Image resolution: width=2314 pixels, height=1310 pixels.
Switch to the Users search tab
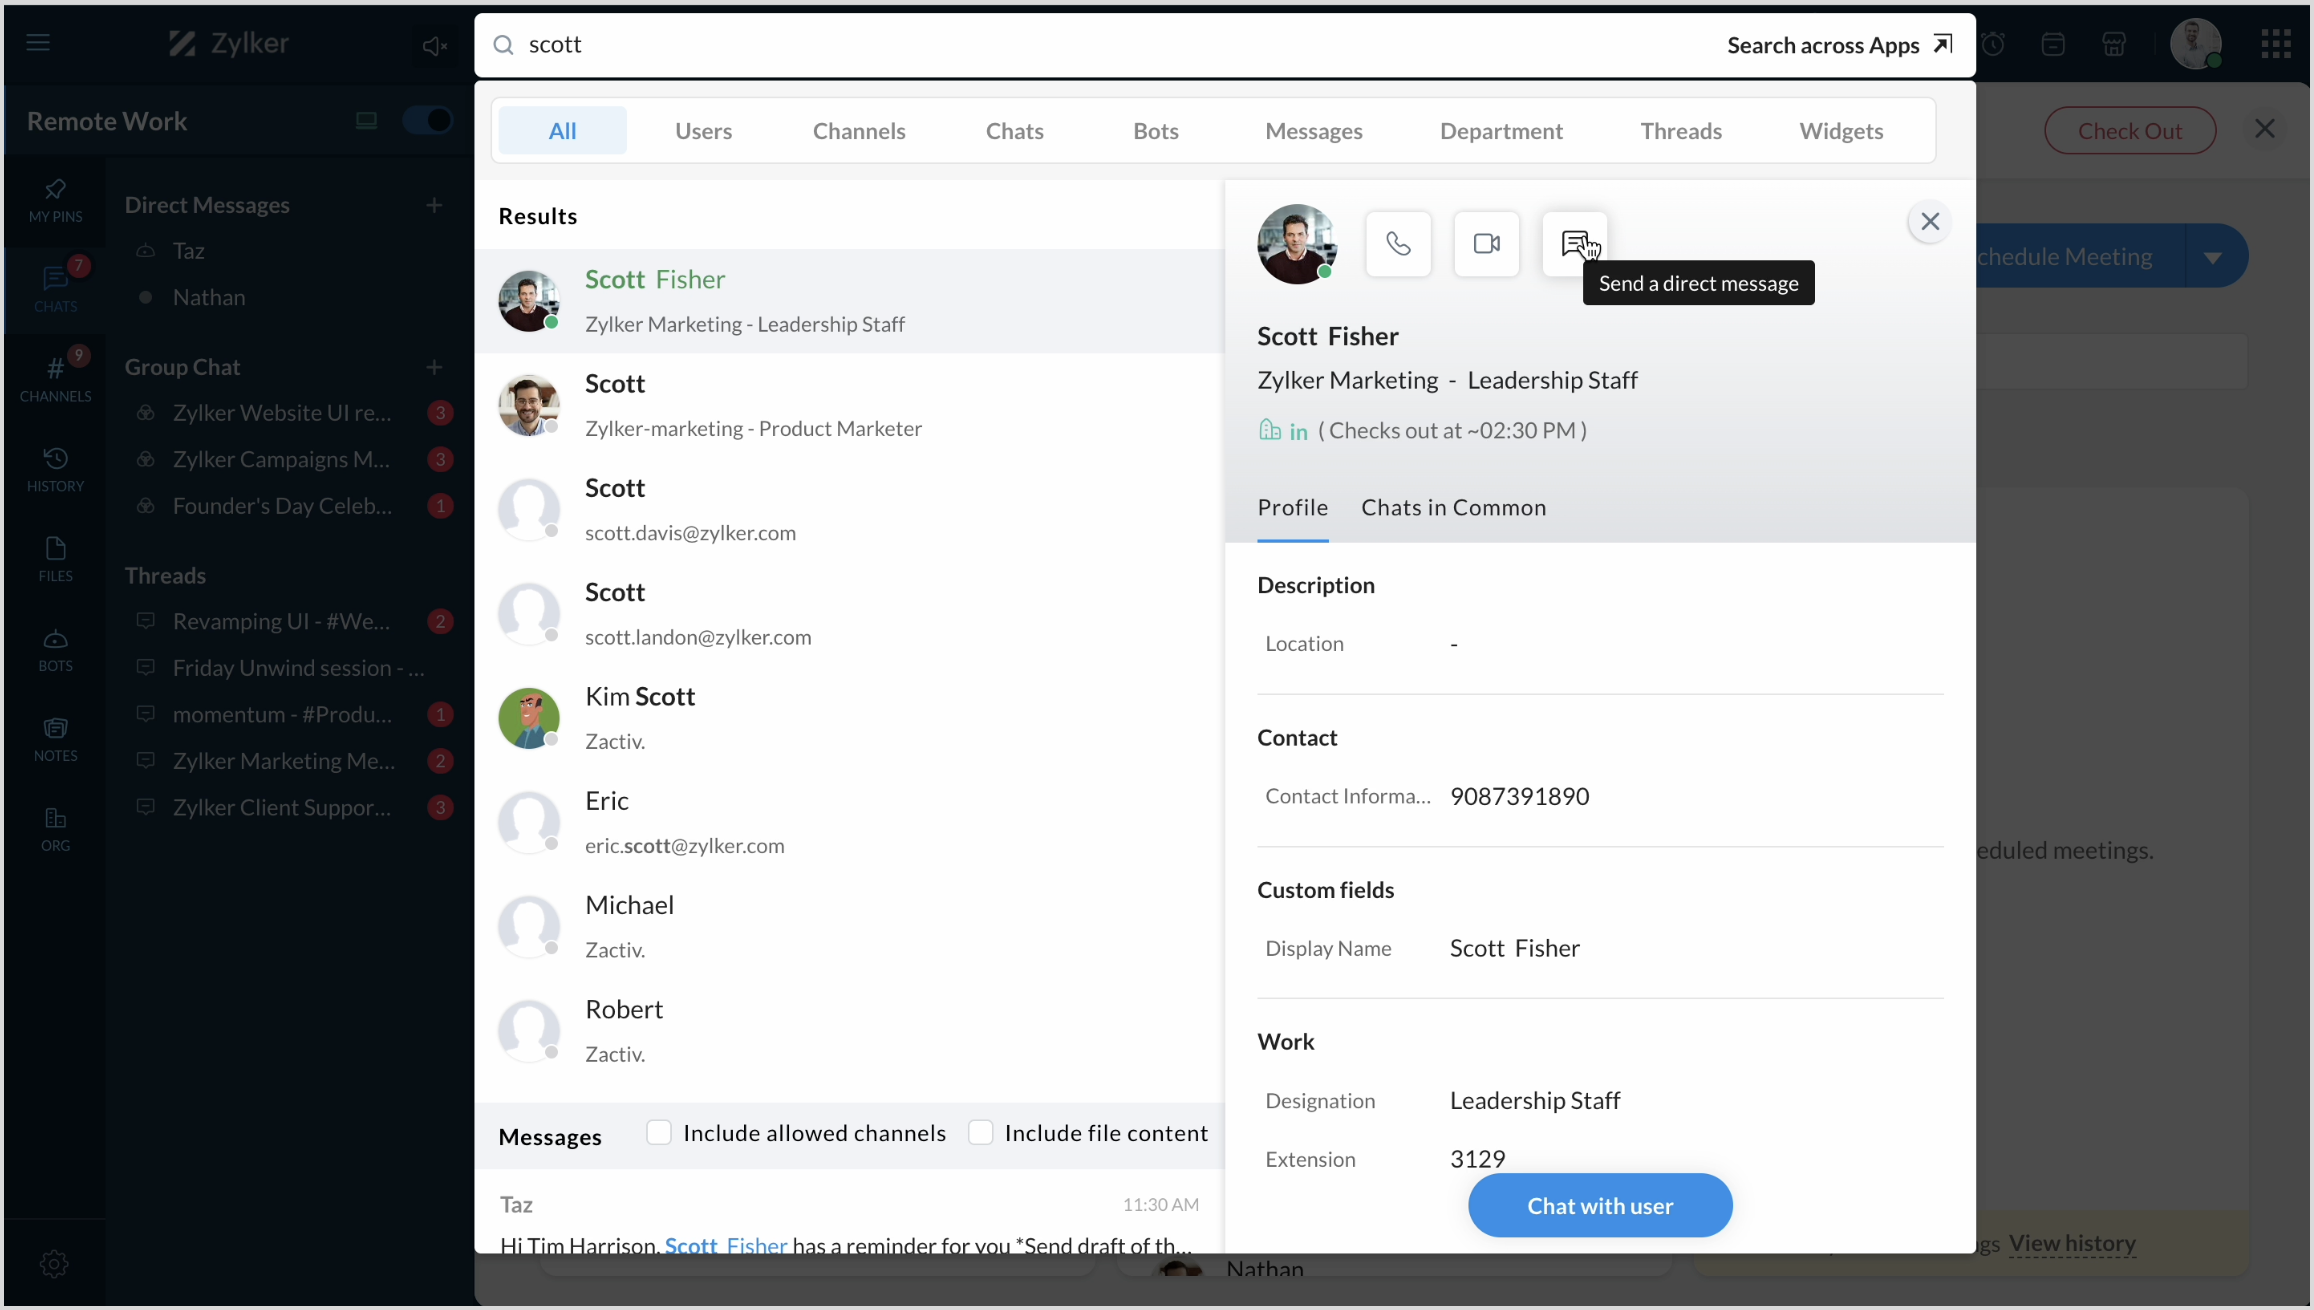tap(703, 131)
